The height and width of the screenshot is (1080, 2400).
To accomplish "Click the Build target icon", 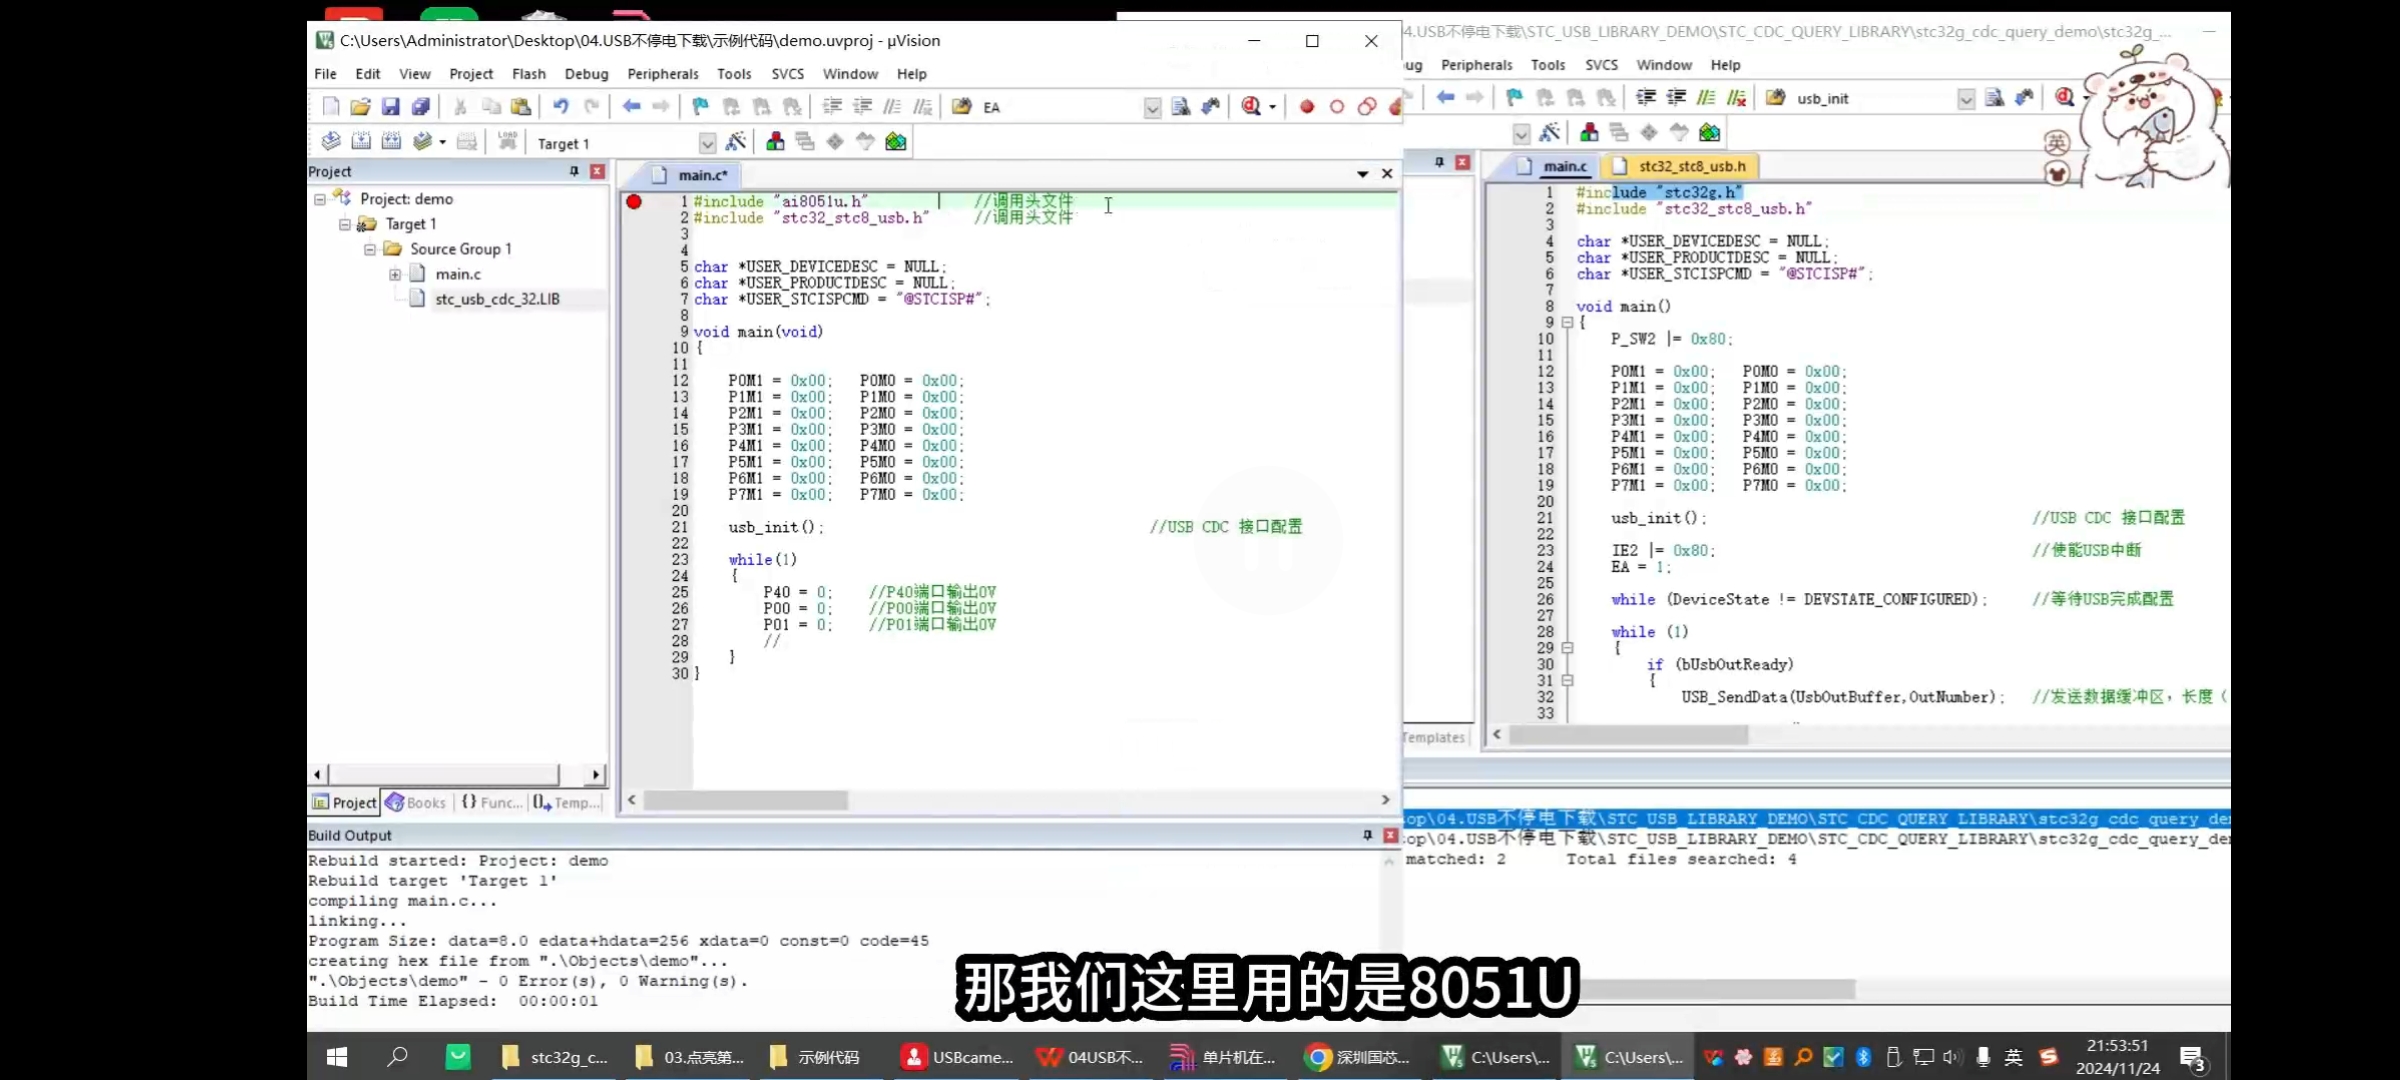I will pos(361,141).
